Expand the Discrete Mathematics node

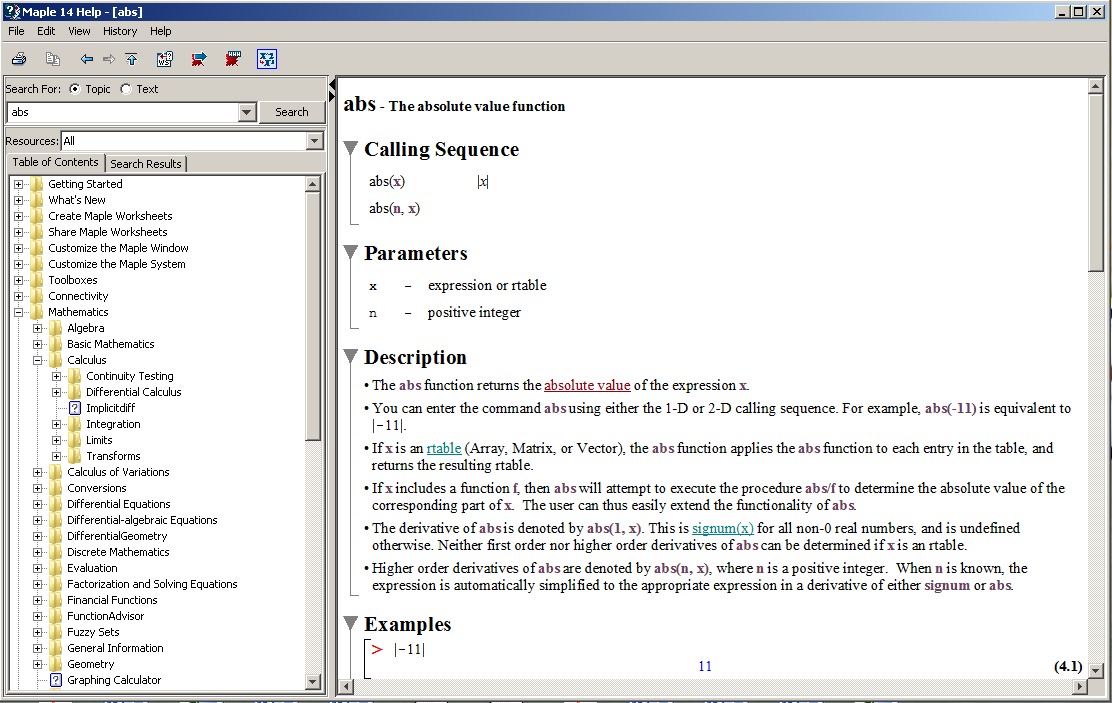pos(38,553)
